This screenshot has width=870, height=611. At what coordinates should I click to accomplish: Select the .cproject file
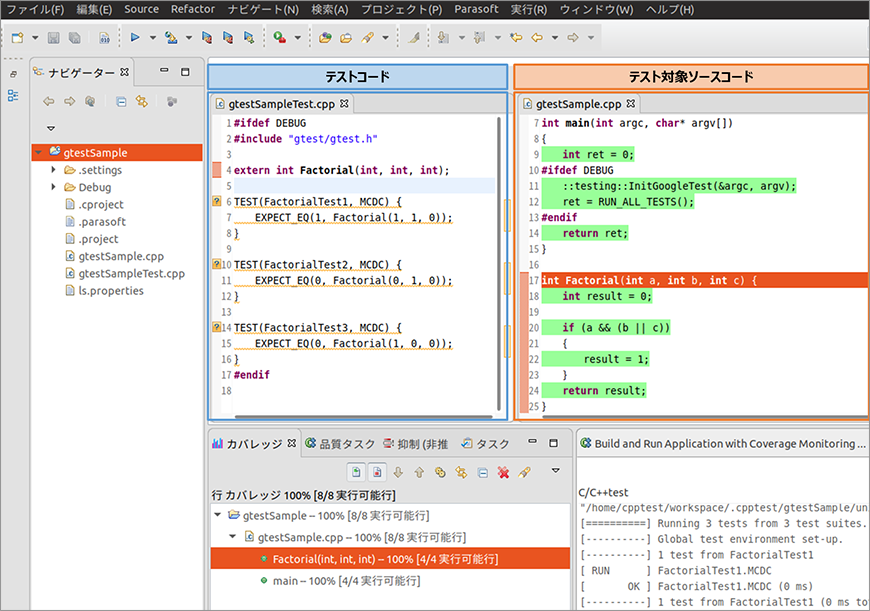coord(101,204)
